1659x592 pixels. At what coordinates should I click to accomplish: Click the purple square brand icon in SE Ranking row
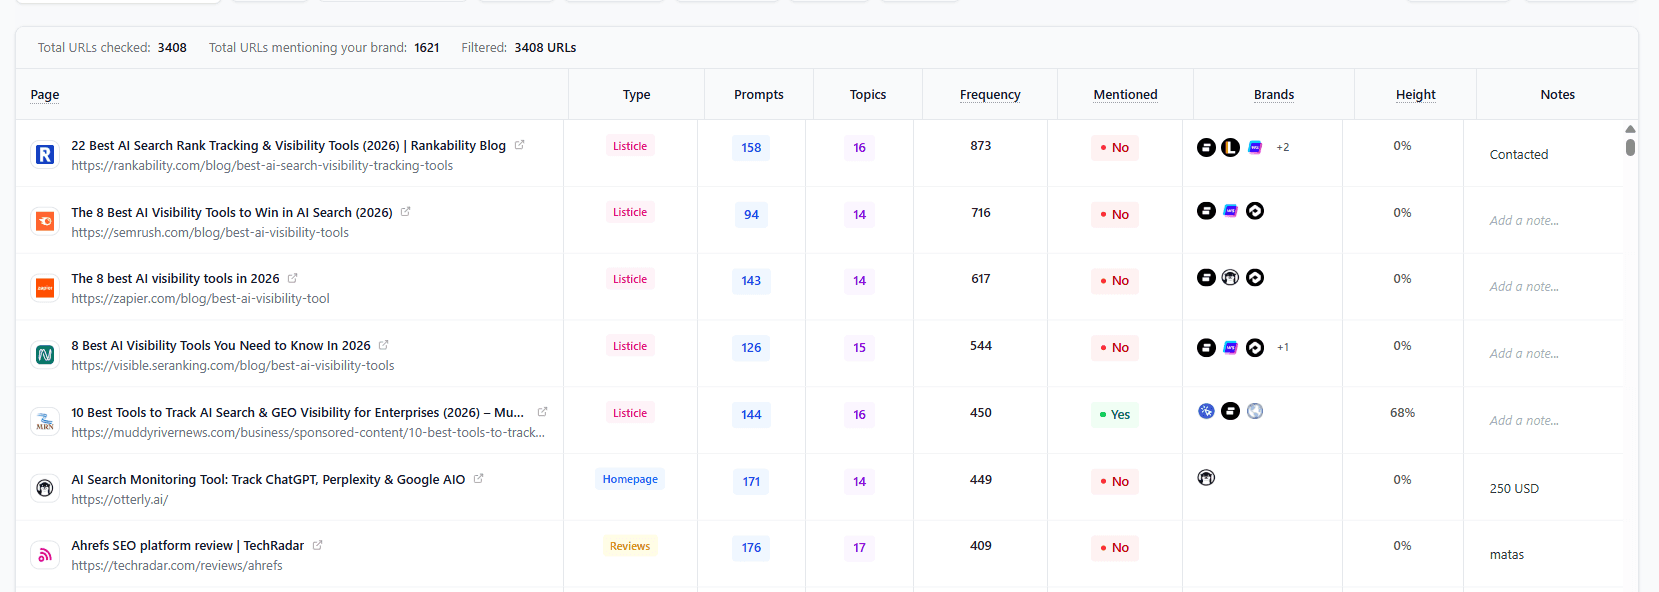pos(1231,347)
